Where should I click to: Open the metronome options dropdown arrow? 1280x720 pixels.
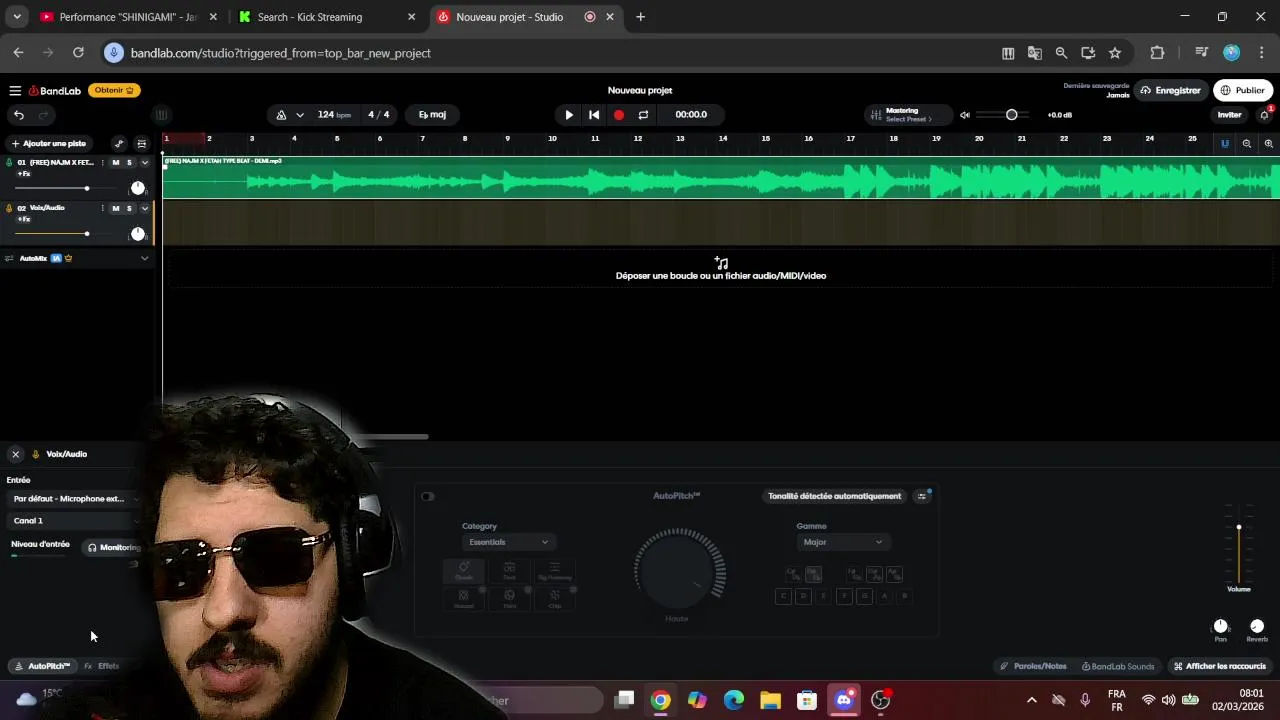(299, 115)
